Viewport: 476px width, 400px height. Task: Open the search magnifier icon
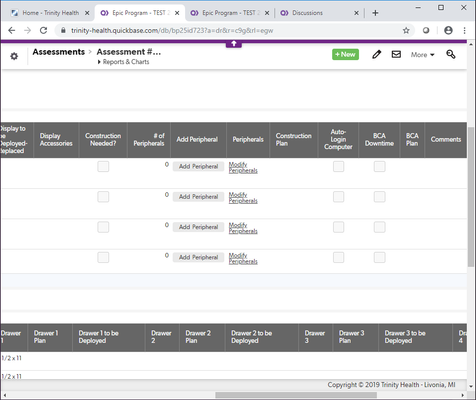point(451,54)
